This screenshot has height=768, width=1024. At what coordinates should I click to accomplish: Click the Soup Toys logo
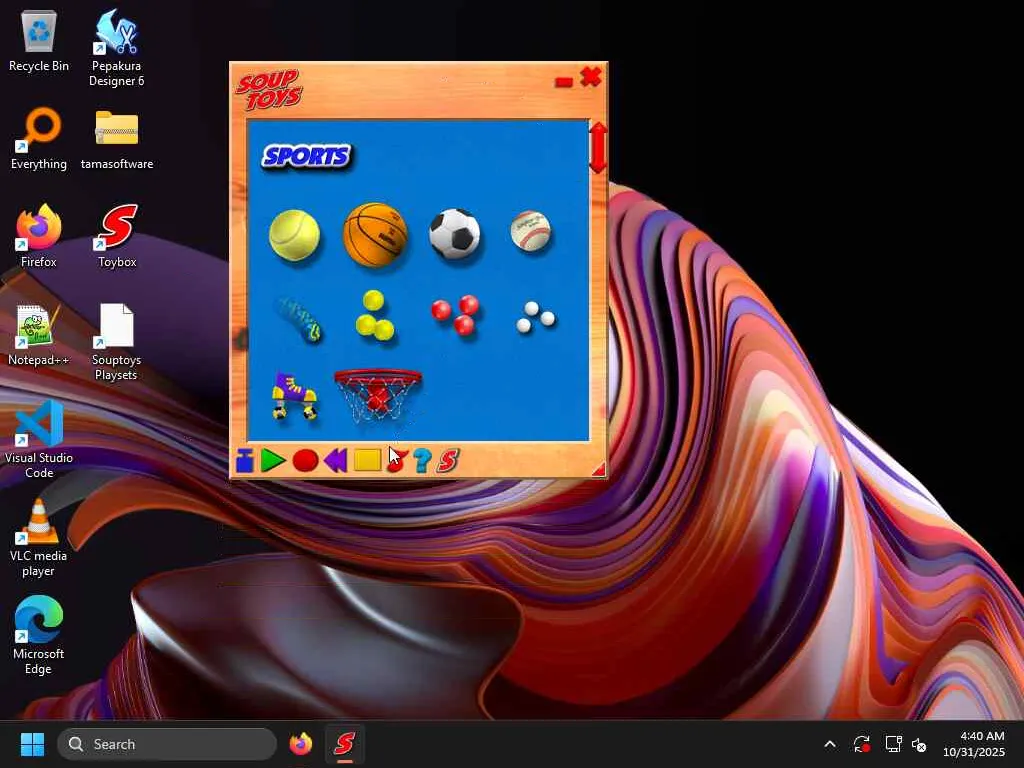coord(268,89)
